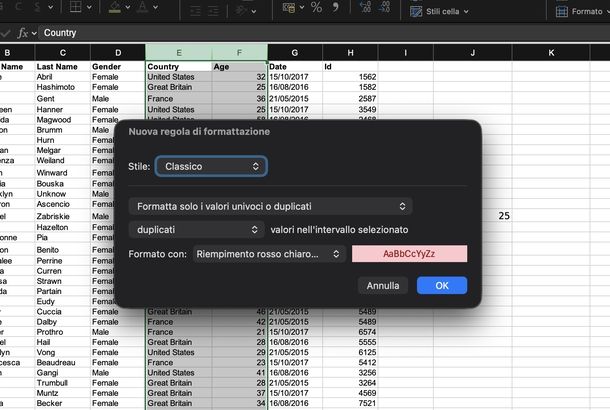Viewport: 610px width, 410px height.
Task: Click the formula bar containing Country
Action: click(x=324, y=33)
